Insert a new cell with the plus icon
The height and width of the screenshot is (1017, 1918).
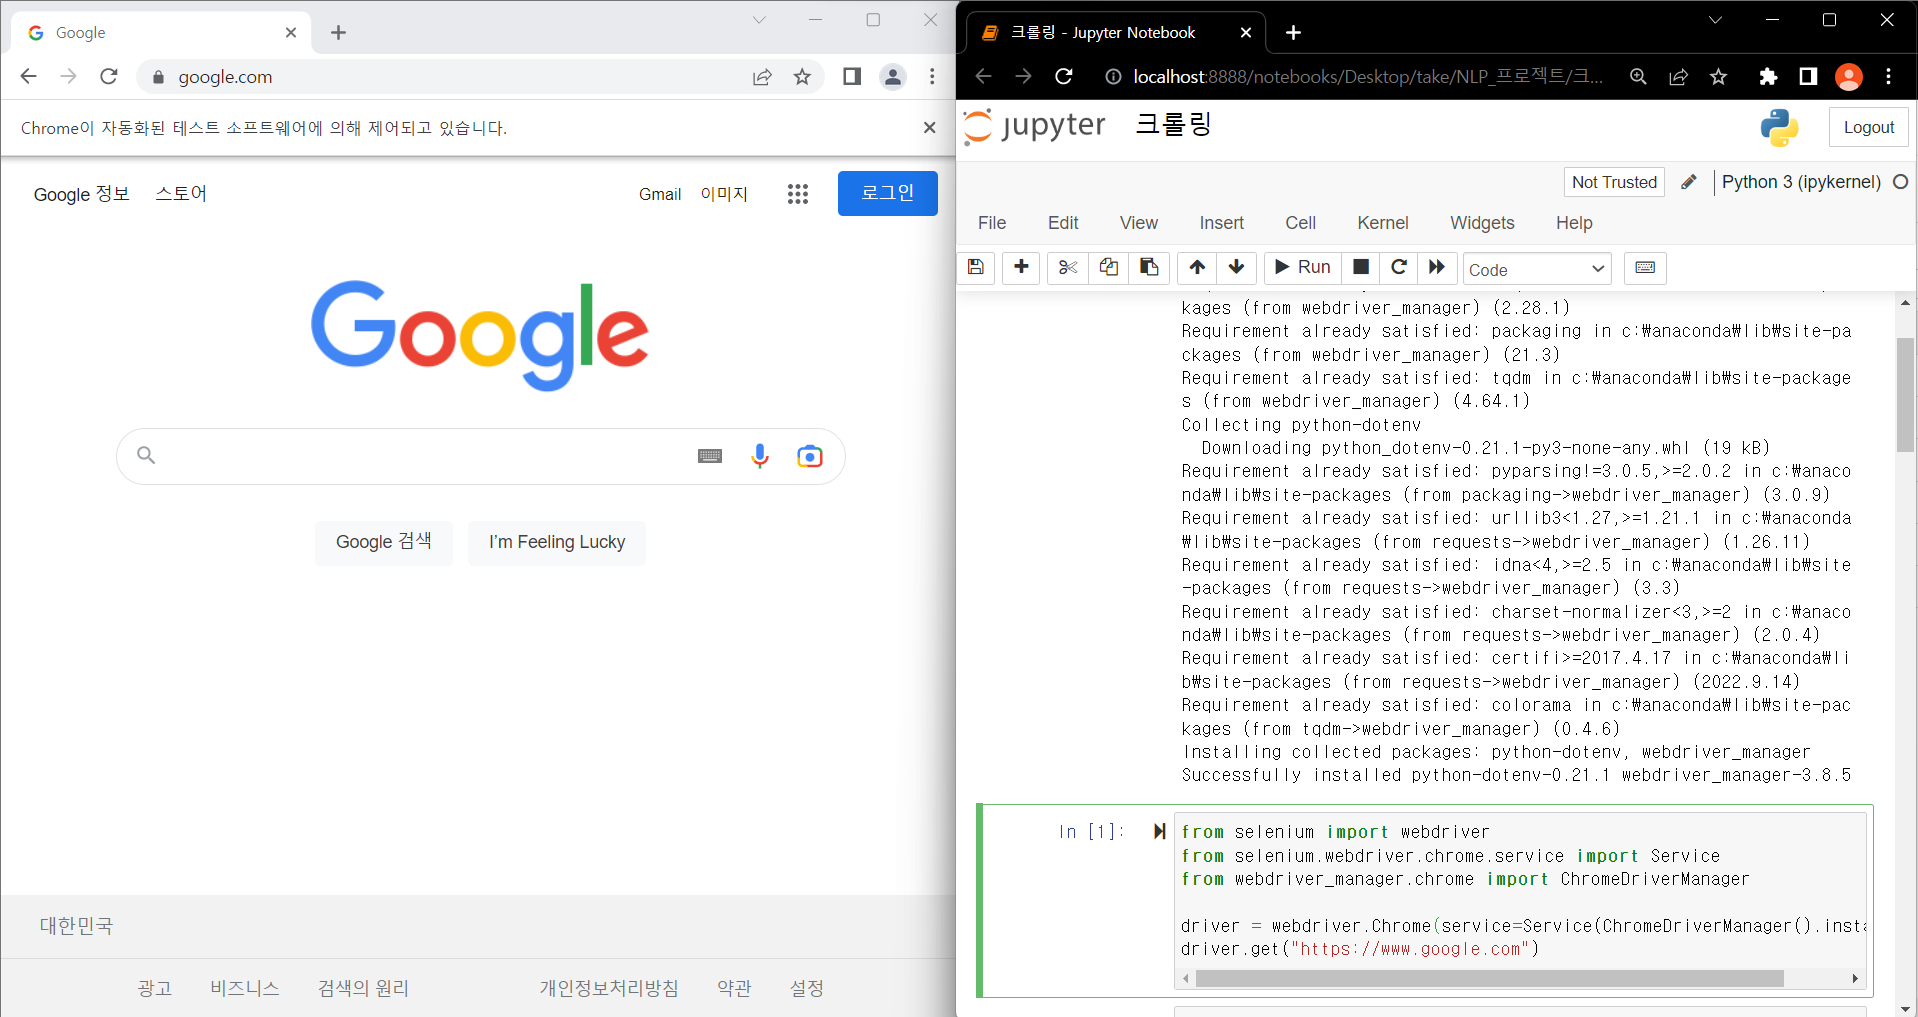[1020, 268]
